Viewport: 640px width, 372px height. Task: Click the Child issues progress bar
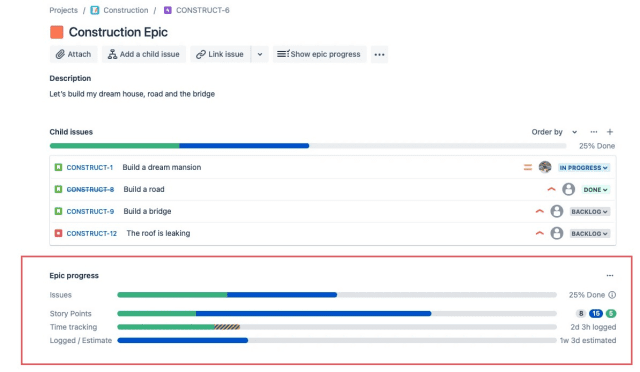308,146
